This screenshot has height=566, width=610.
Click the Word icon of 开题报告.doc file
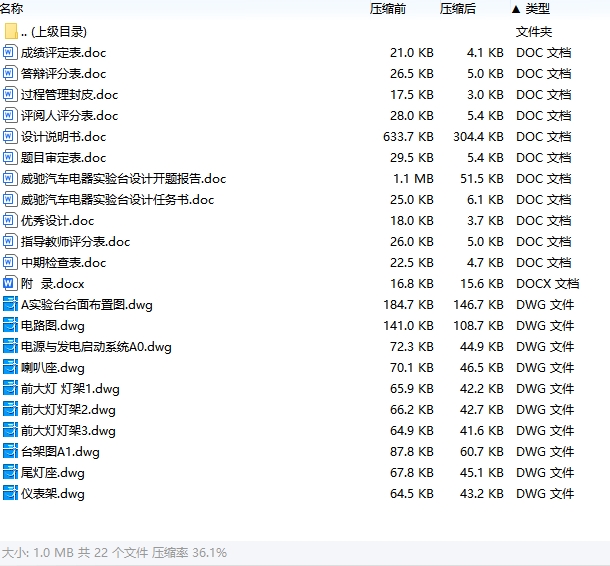pyautogui.click(x=10, y=179)
